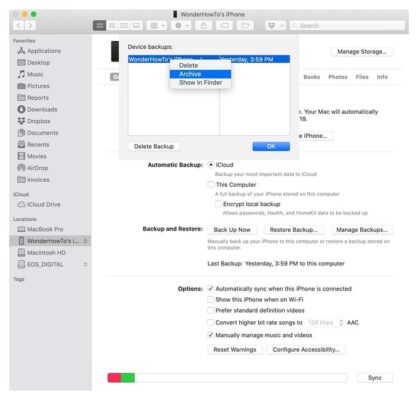Click the Back Up Now button
The image size is (418, 400).
click(x=232, y=230)
